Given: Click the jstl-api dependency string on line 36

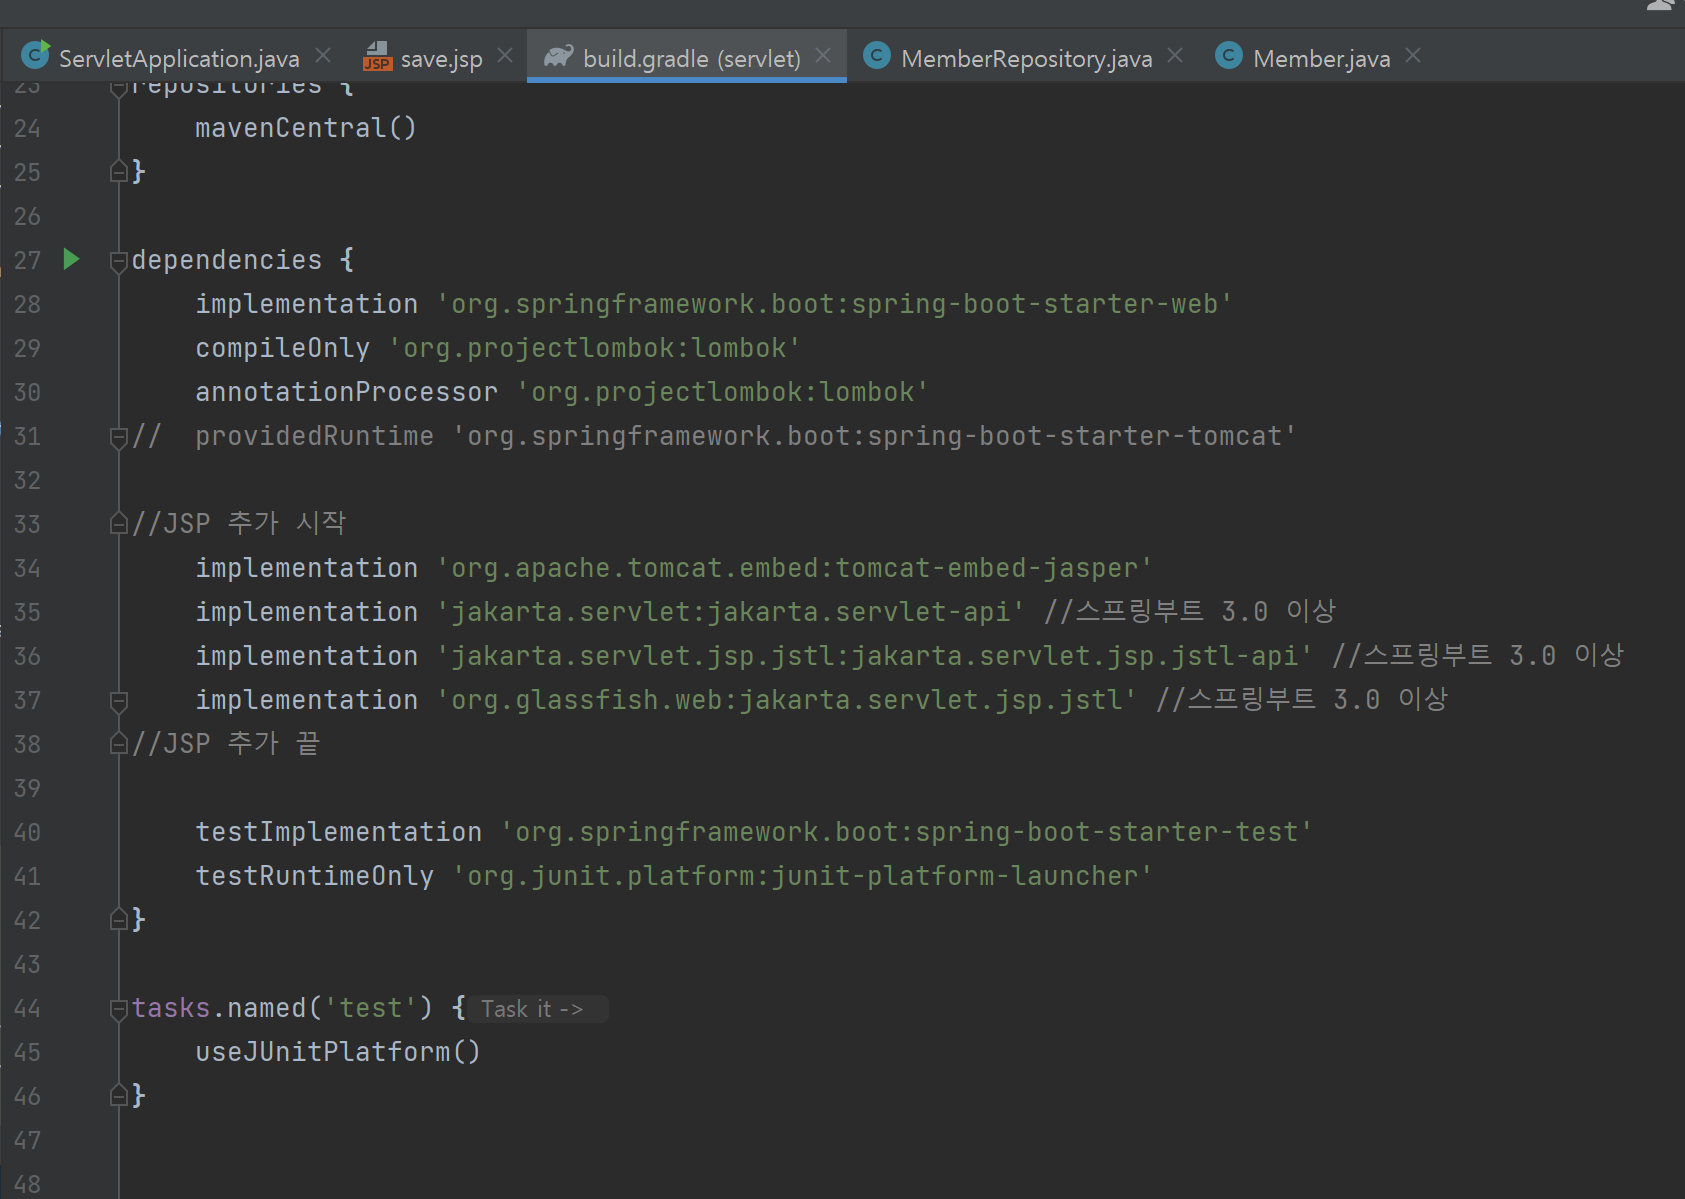Looking at the screenshot, I should pyautogui.click(x=875, y=656).
